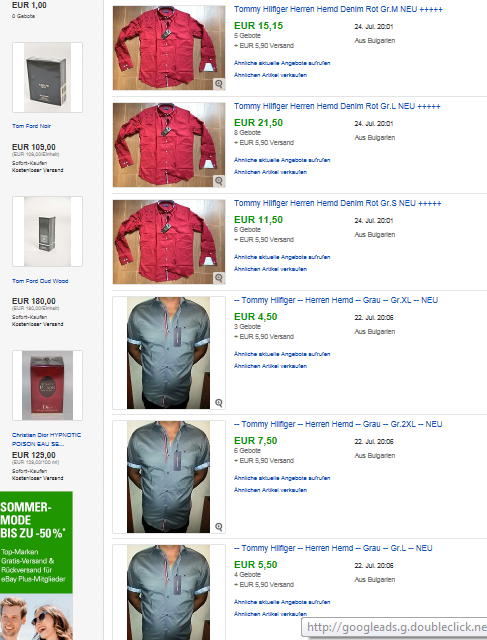Click magnifier icon on red shirt Gr.S image
Viewport: 487px width, 640px height.
point(219,278)
